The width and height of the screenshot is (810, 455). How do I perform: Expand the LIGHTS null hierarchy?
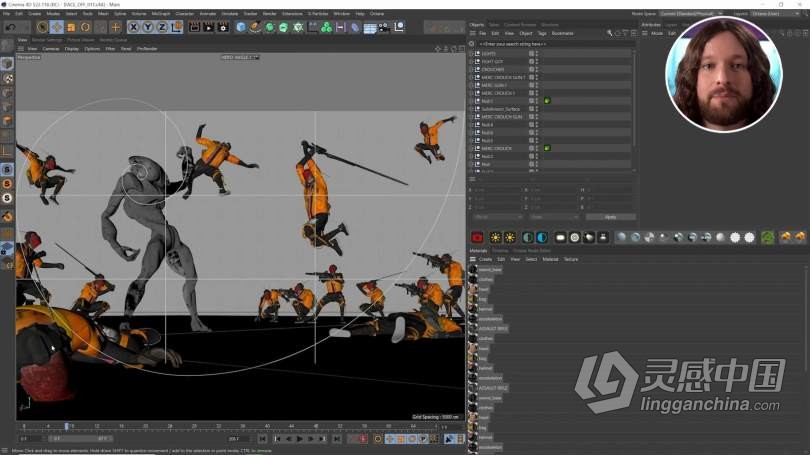point(471,53)
